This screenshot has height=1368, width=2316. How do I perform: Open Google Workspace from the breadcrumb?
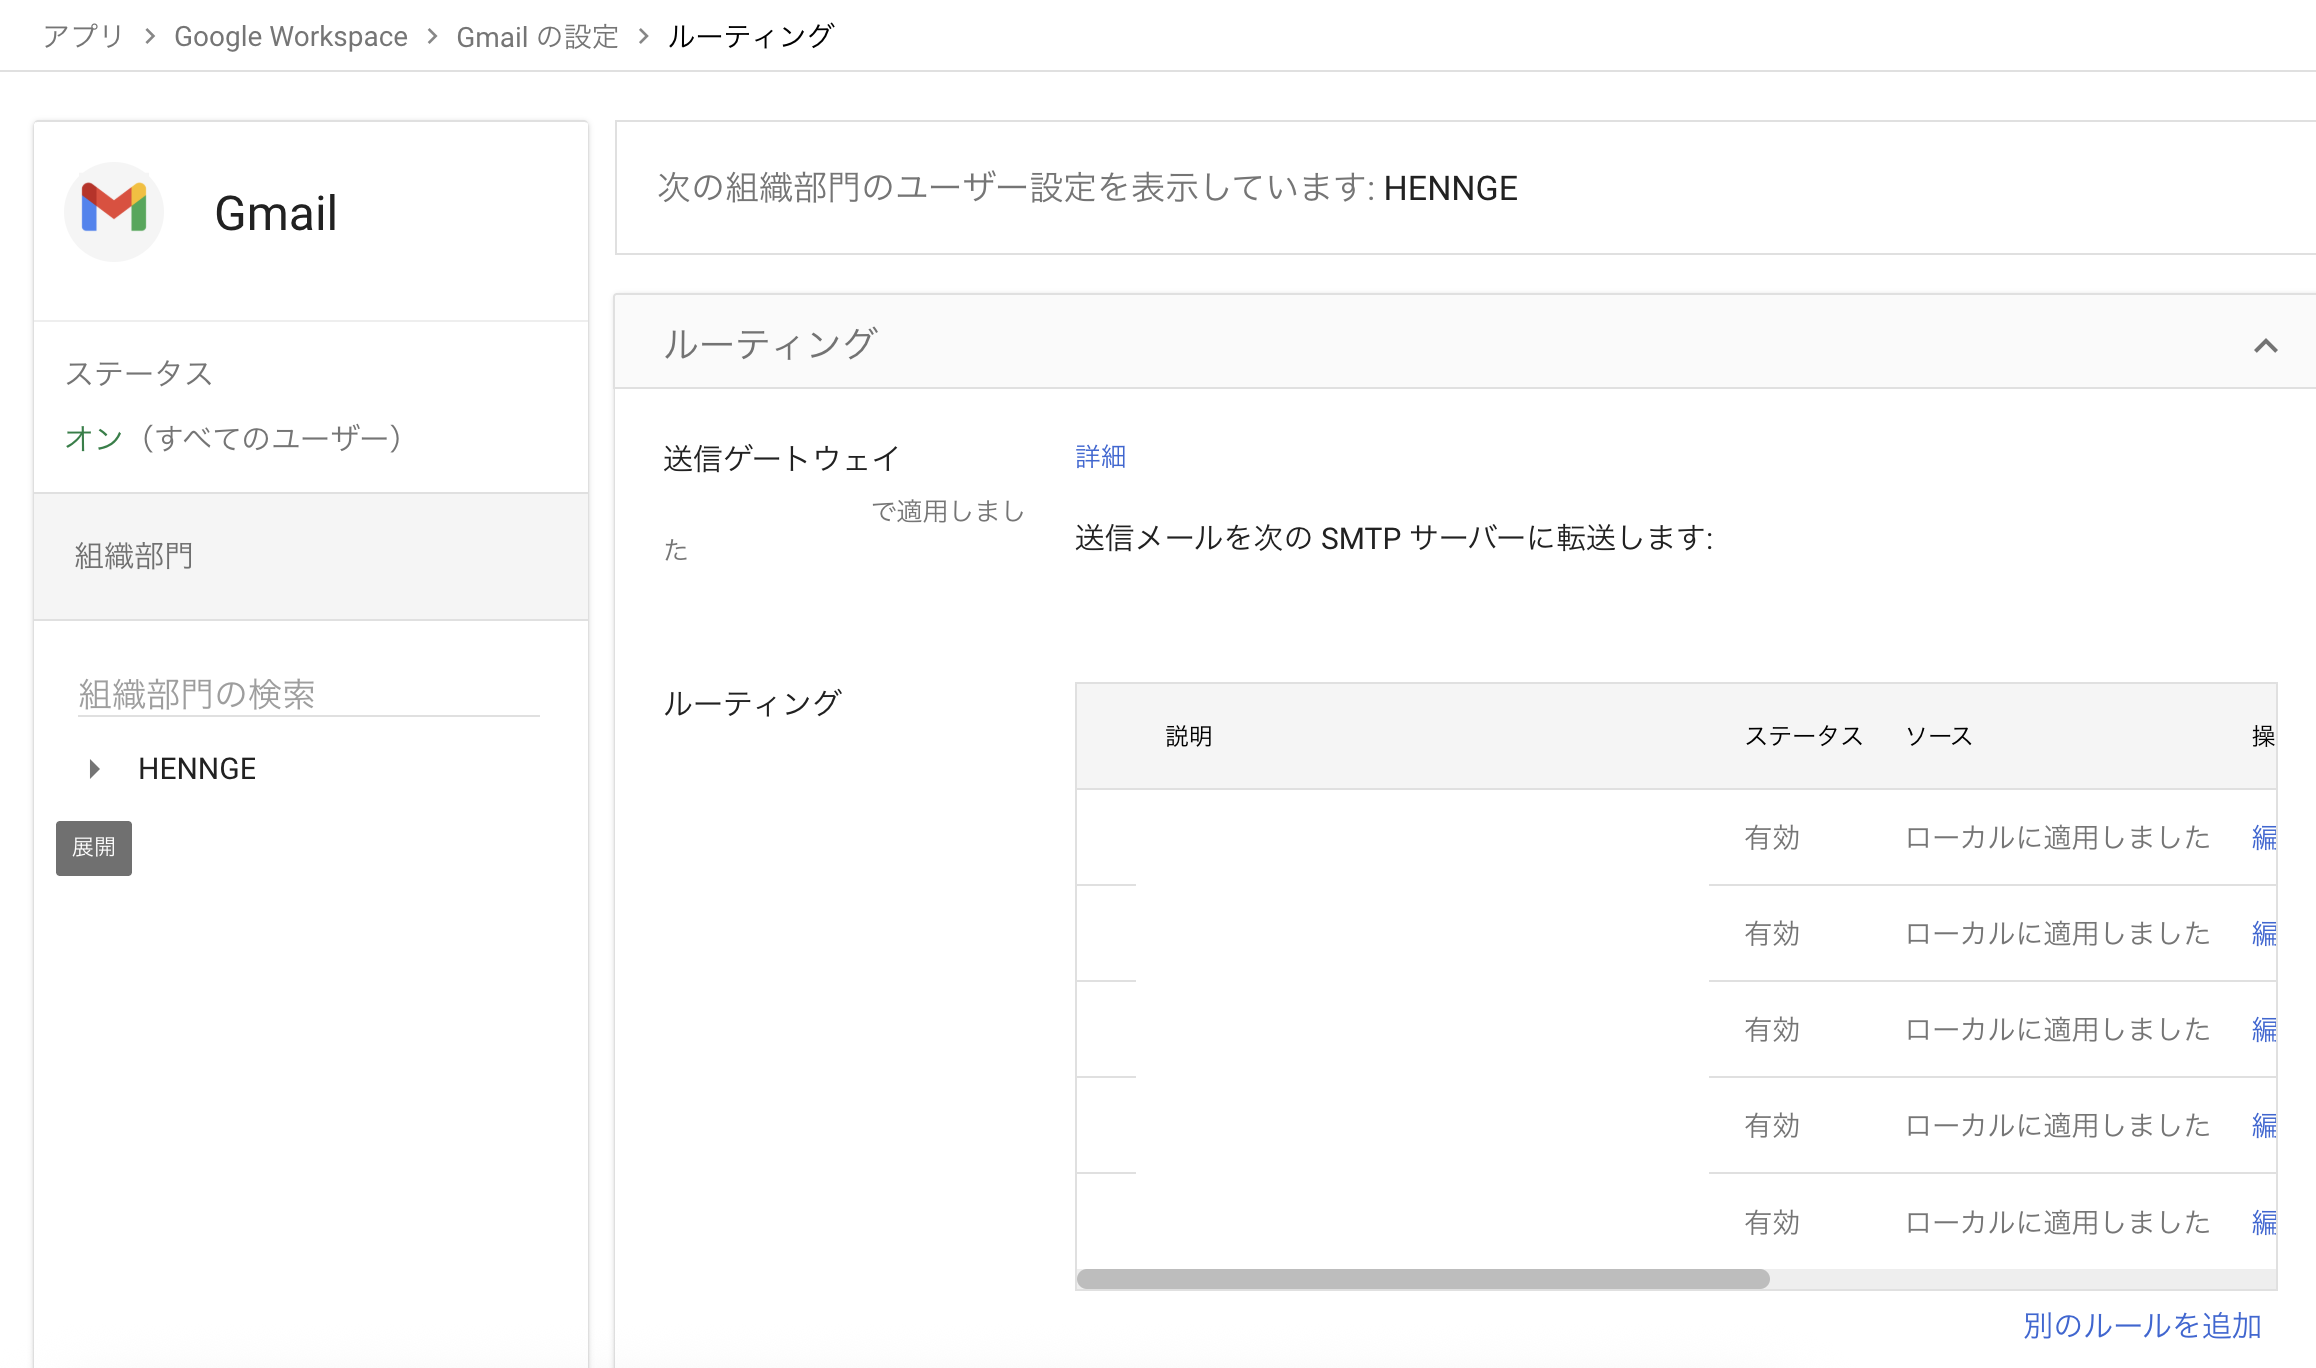(291, 36)
